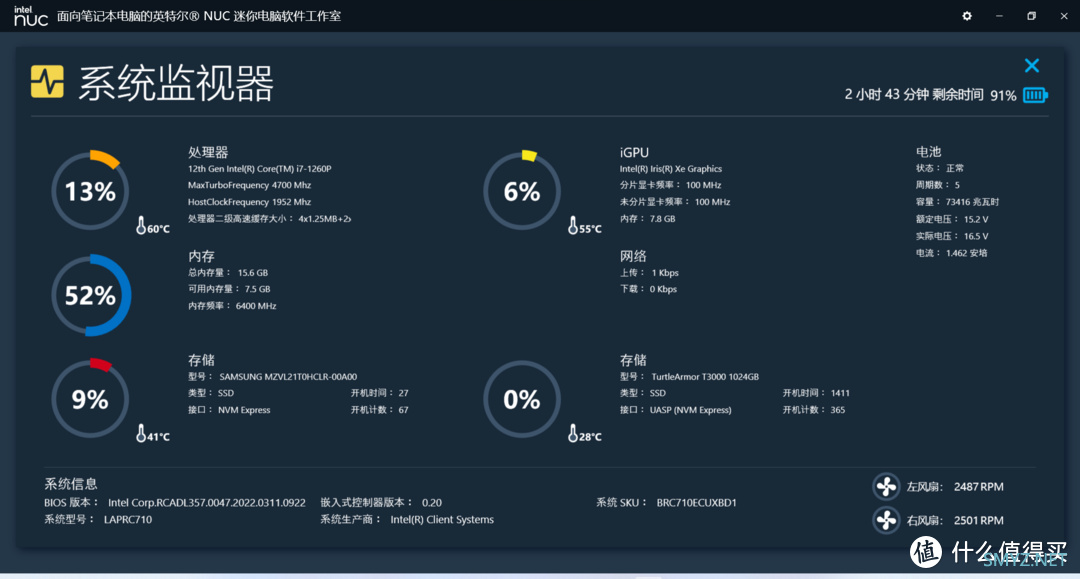Click the 可用内存量 7.5 GB line
The image size is (1080, 579).
[x=229, y=289]
